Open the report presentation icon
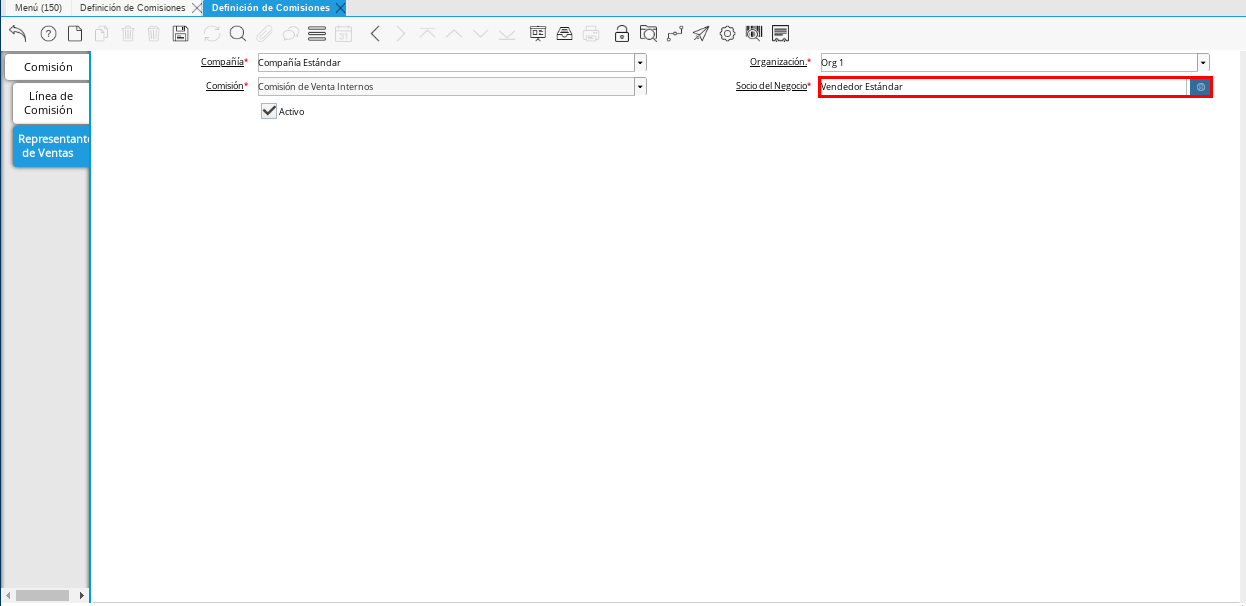The height and width of the screenshot is (606, 1246). (538, 33)
